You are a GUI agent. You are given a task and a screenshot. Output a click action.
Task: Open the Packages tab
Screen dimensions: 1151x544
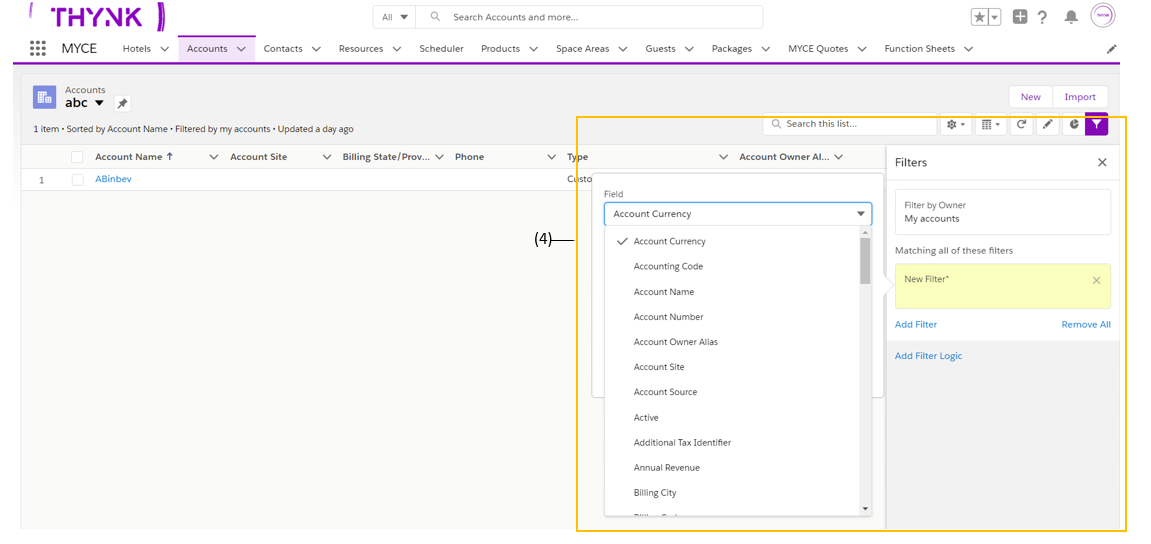(731, 49)
